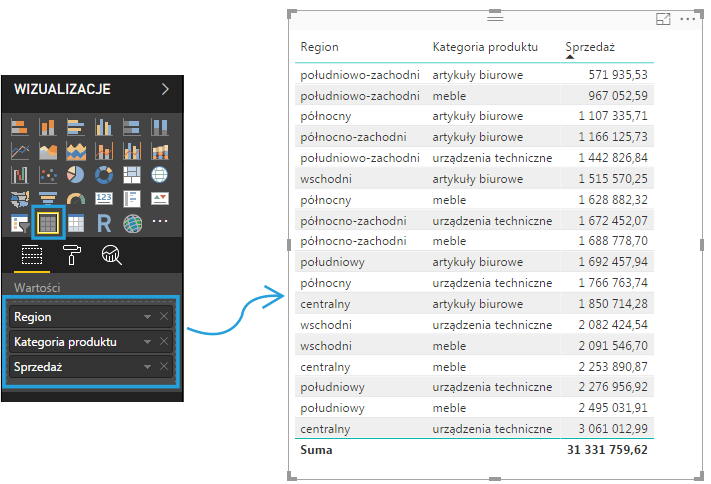Open Kategoria produktu field dropdown arrow

click(x=148, y=342)
